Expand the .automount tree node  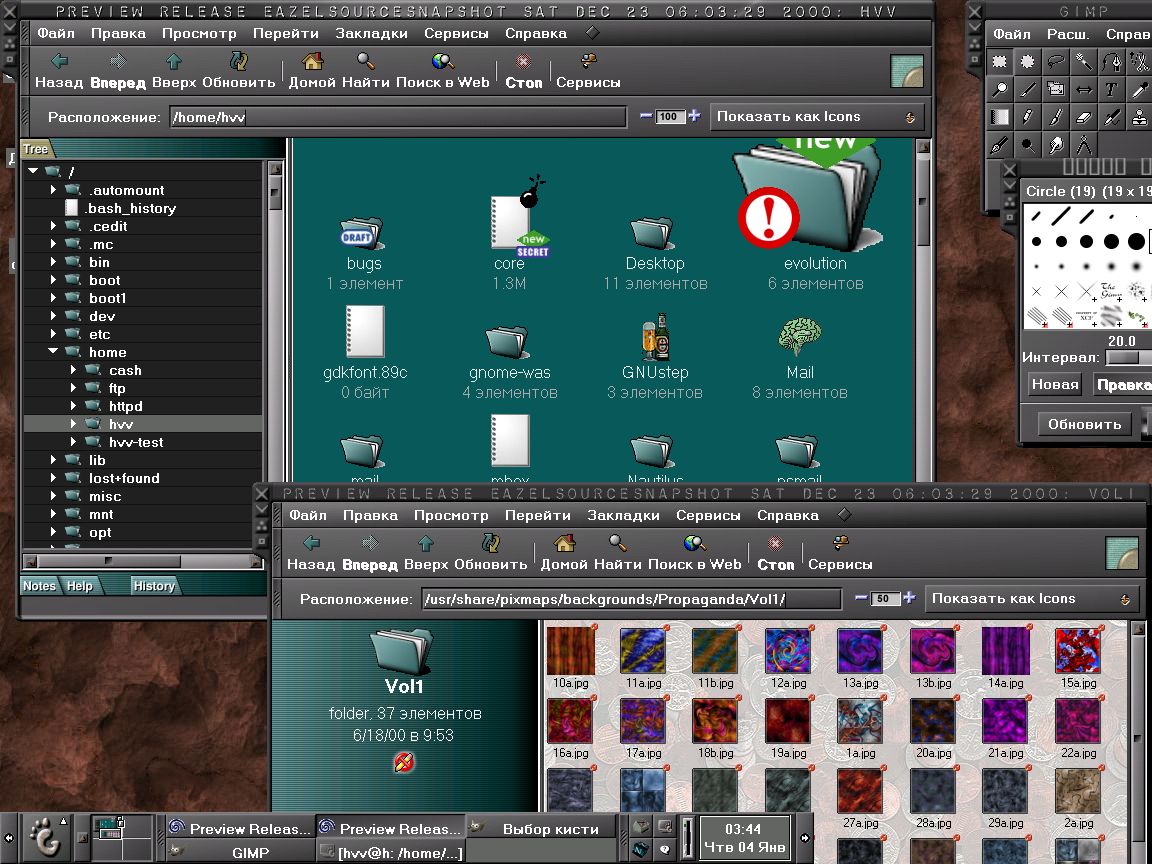(x=53, y=190)
